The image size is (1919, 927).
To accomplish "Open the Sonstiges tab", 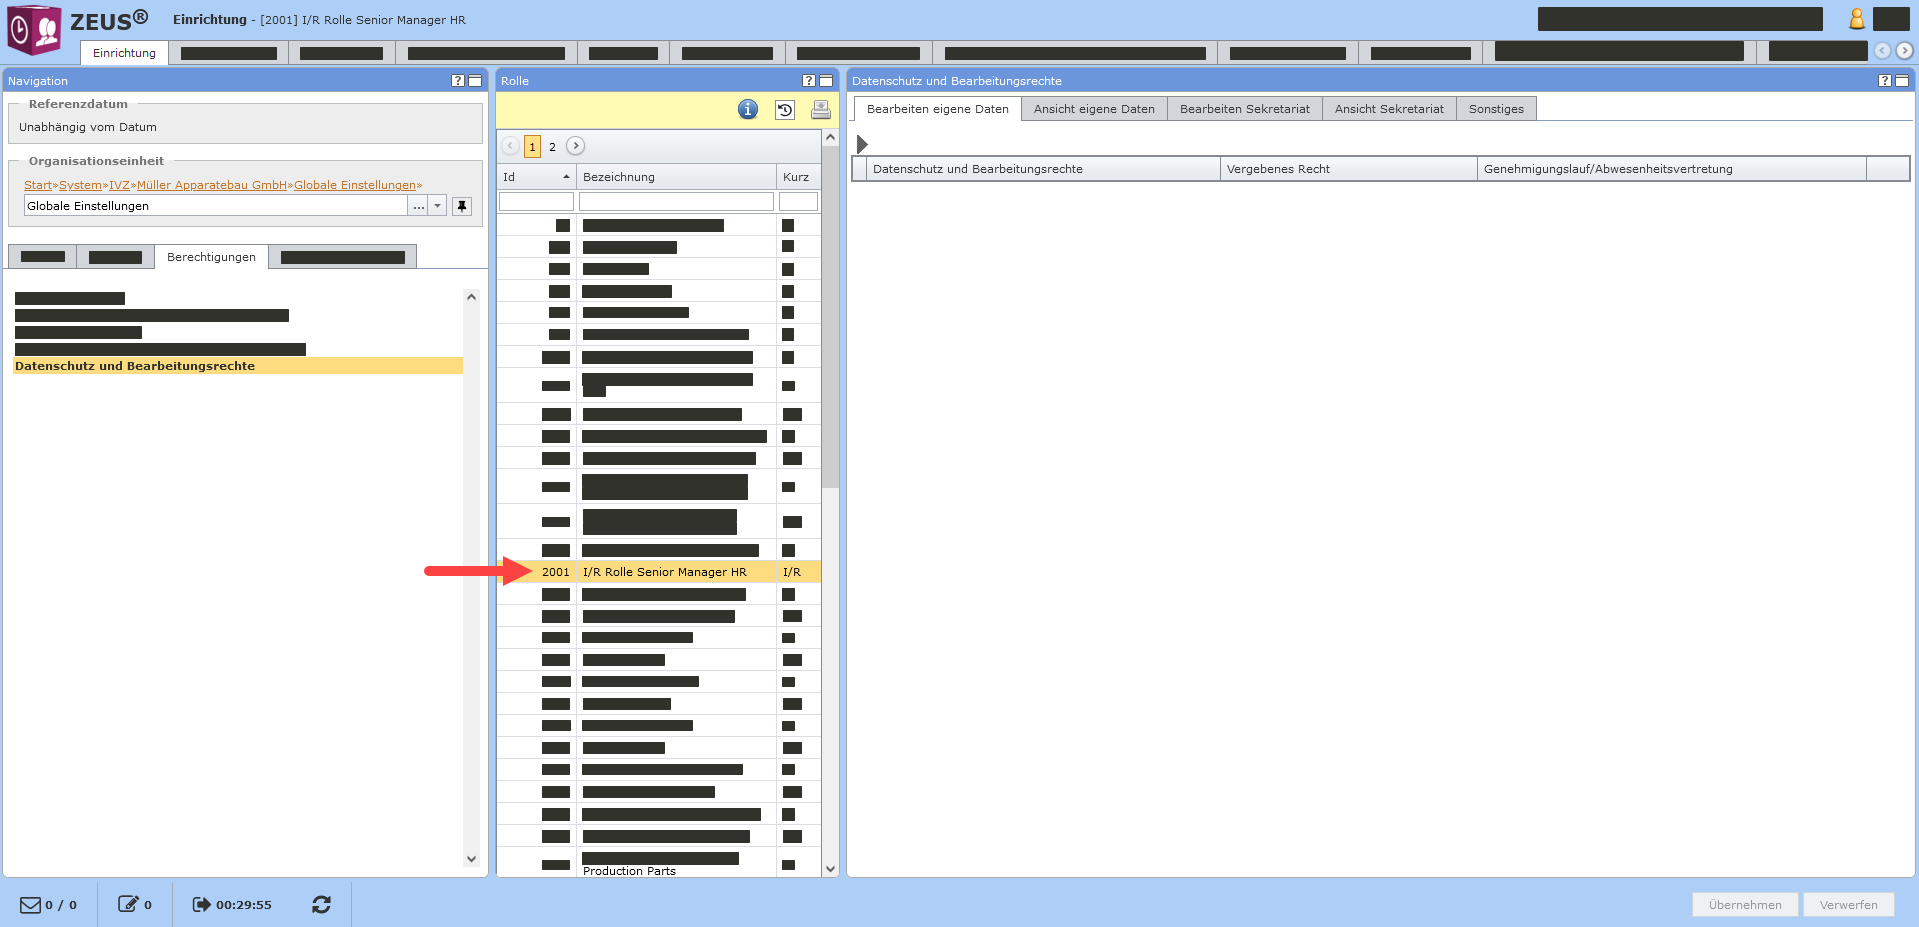I will [1496, 109].
